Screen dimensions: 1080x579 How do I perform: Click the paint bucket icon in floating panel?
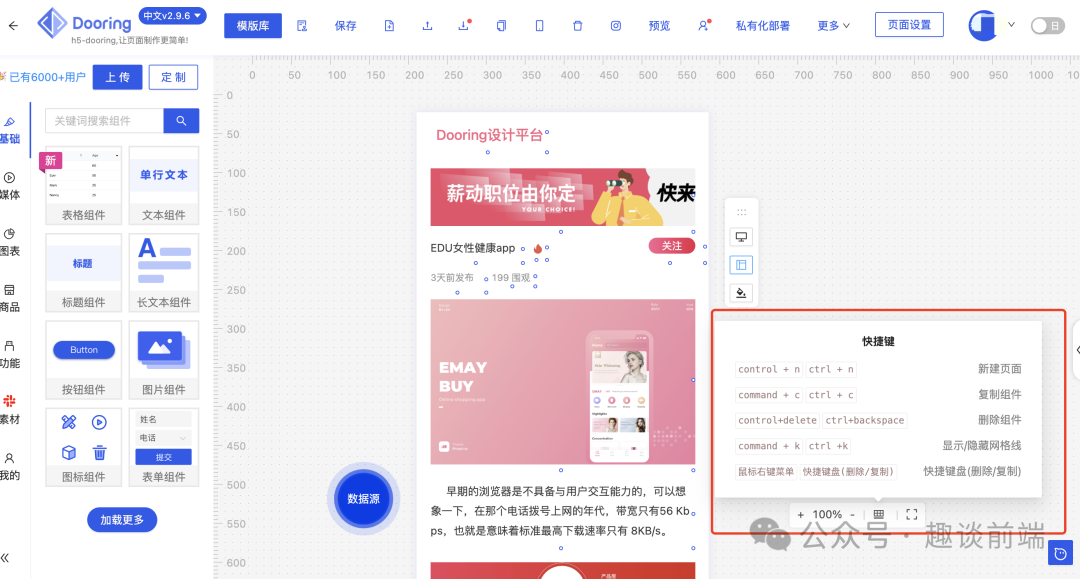pyautogui.click(x=741, y=292)
